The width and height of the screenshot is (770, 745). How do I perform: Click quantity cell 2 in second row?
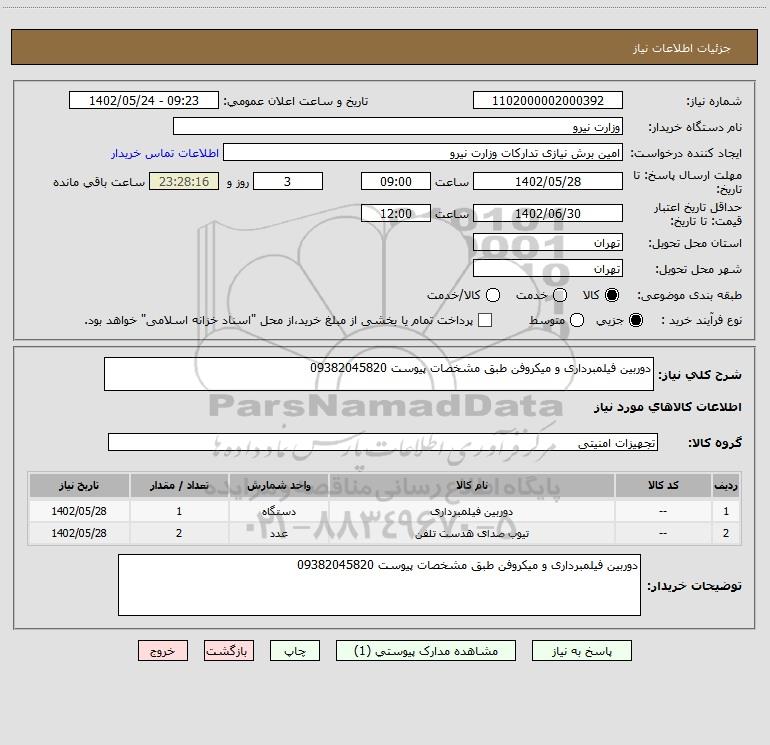tap(179, 533)
